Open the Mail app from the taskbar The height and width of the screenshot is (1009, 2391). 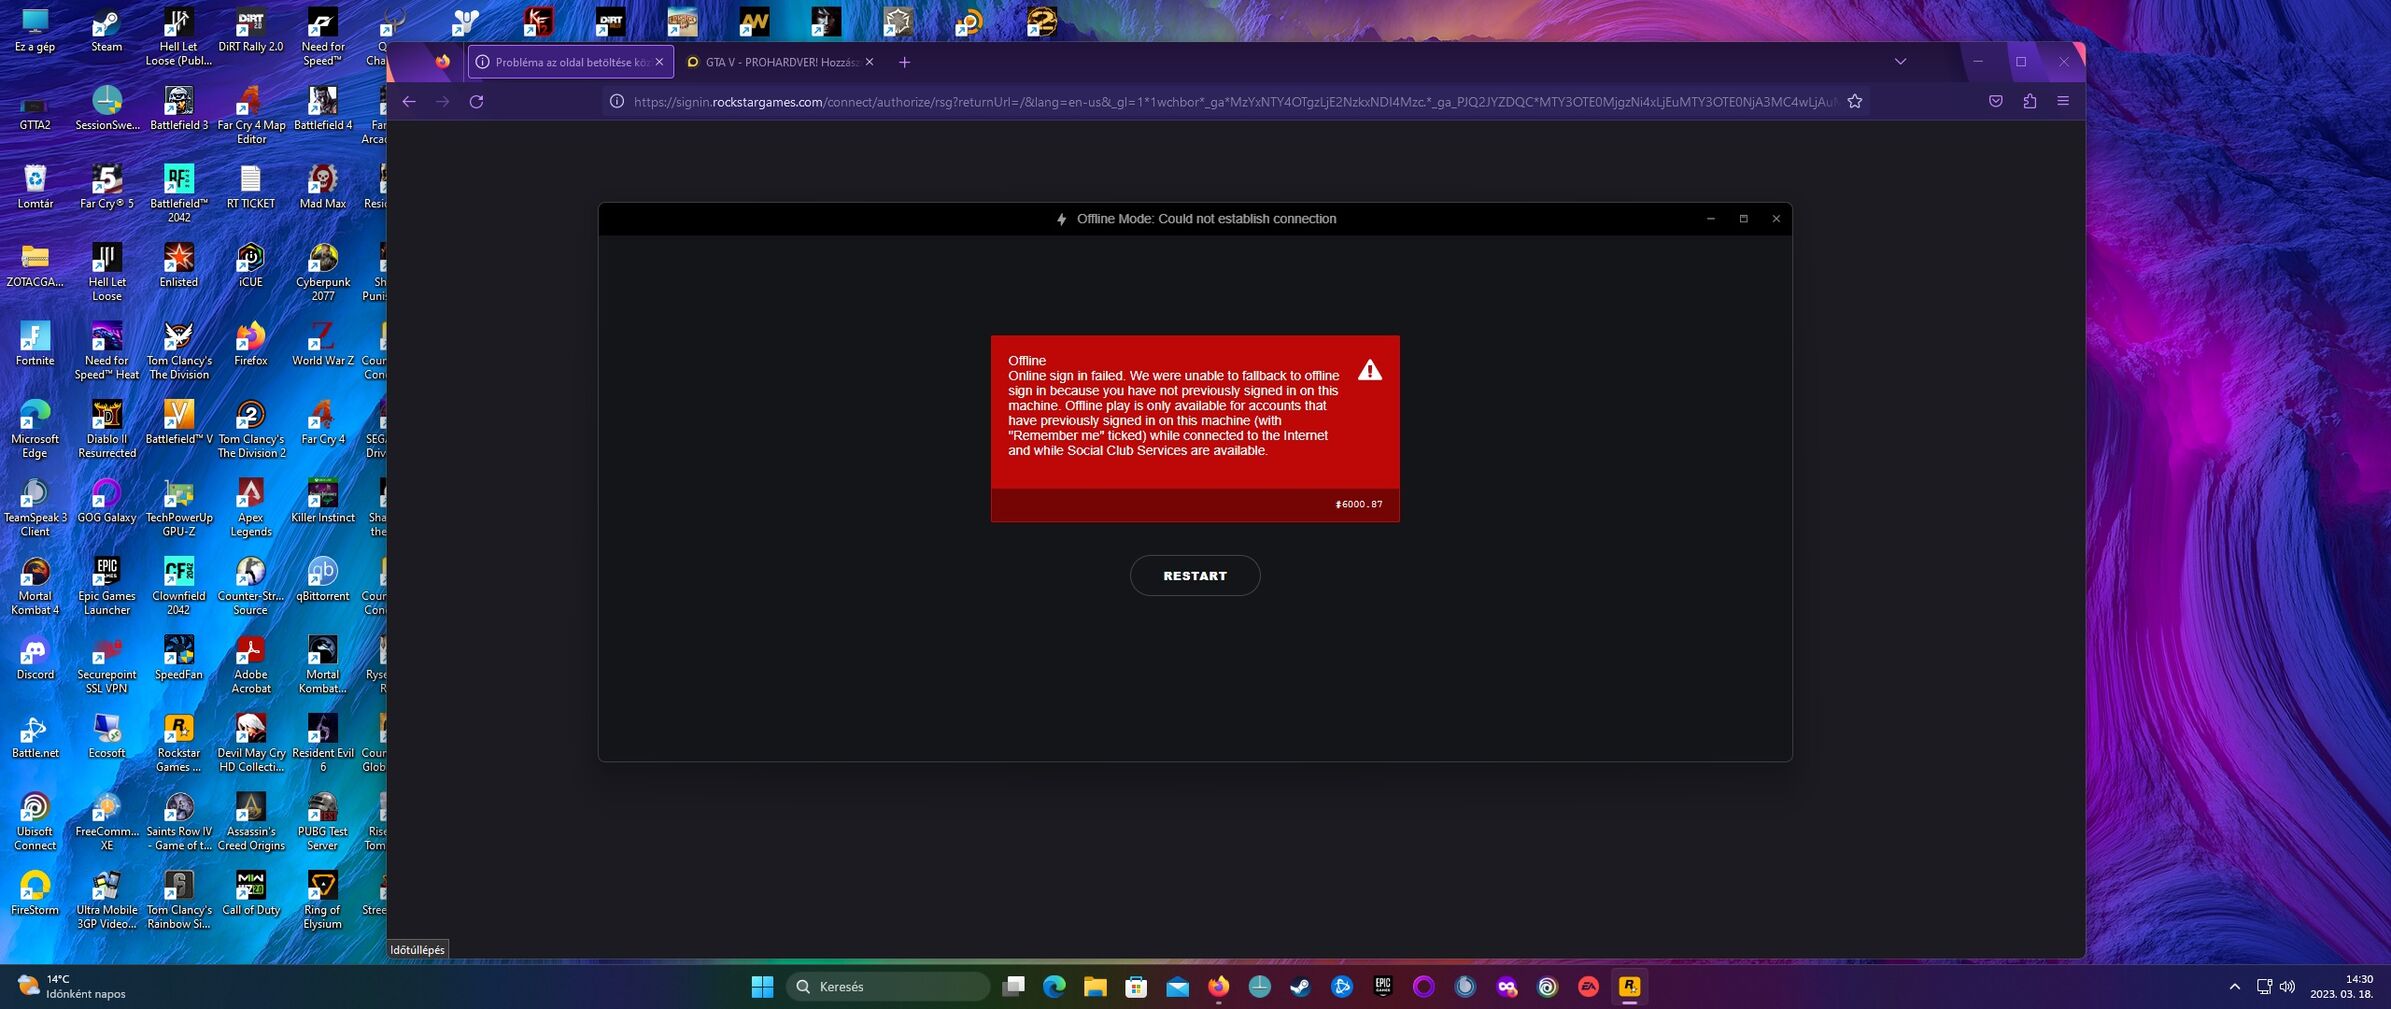[1177, 987]
